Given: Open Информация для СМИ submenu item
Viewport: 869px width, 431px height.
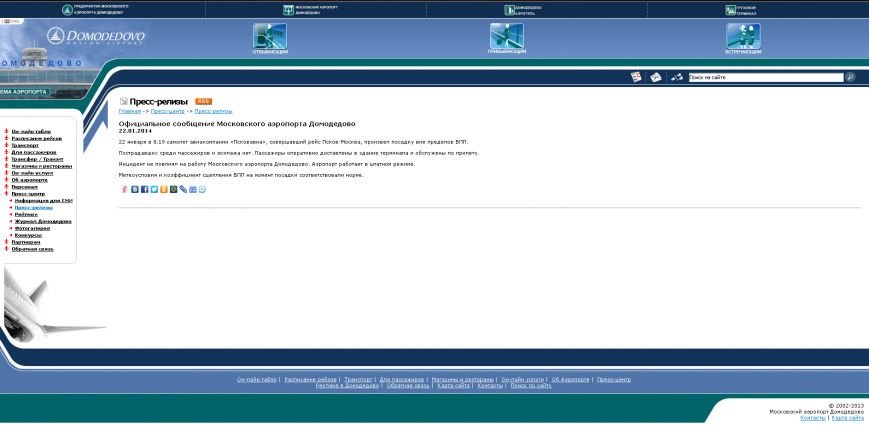Looking at the screenshot, I should point(44,201).
